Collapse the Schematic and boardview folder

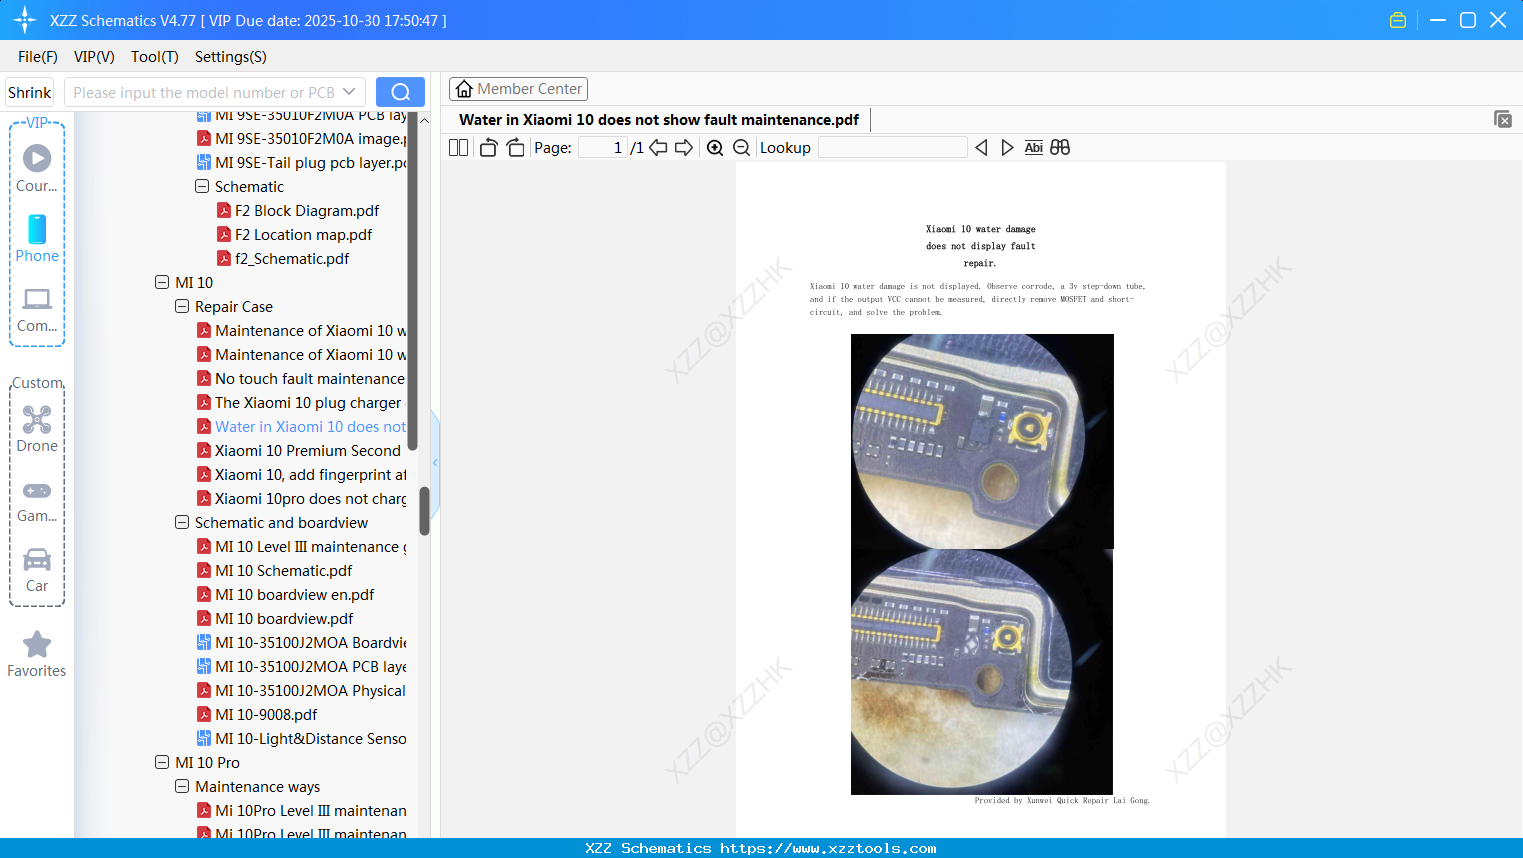(x=182, y=522)
